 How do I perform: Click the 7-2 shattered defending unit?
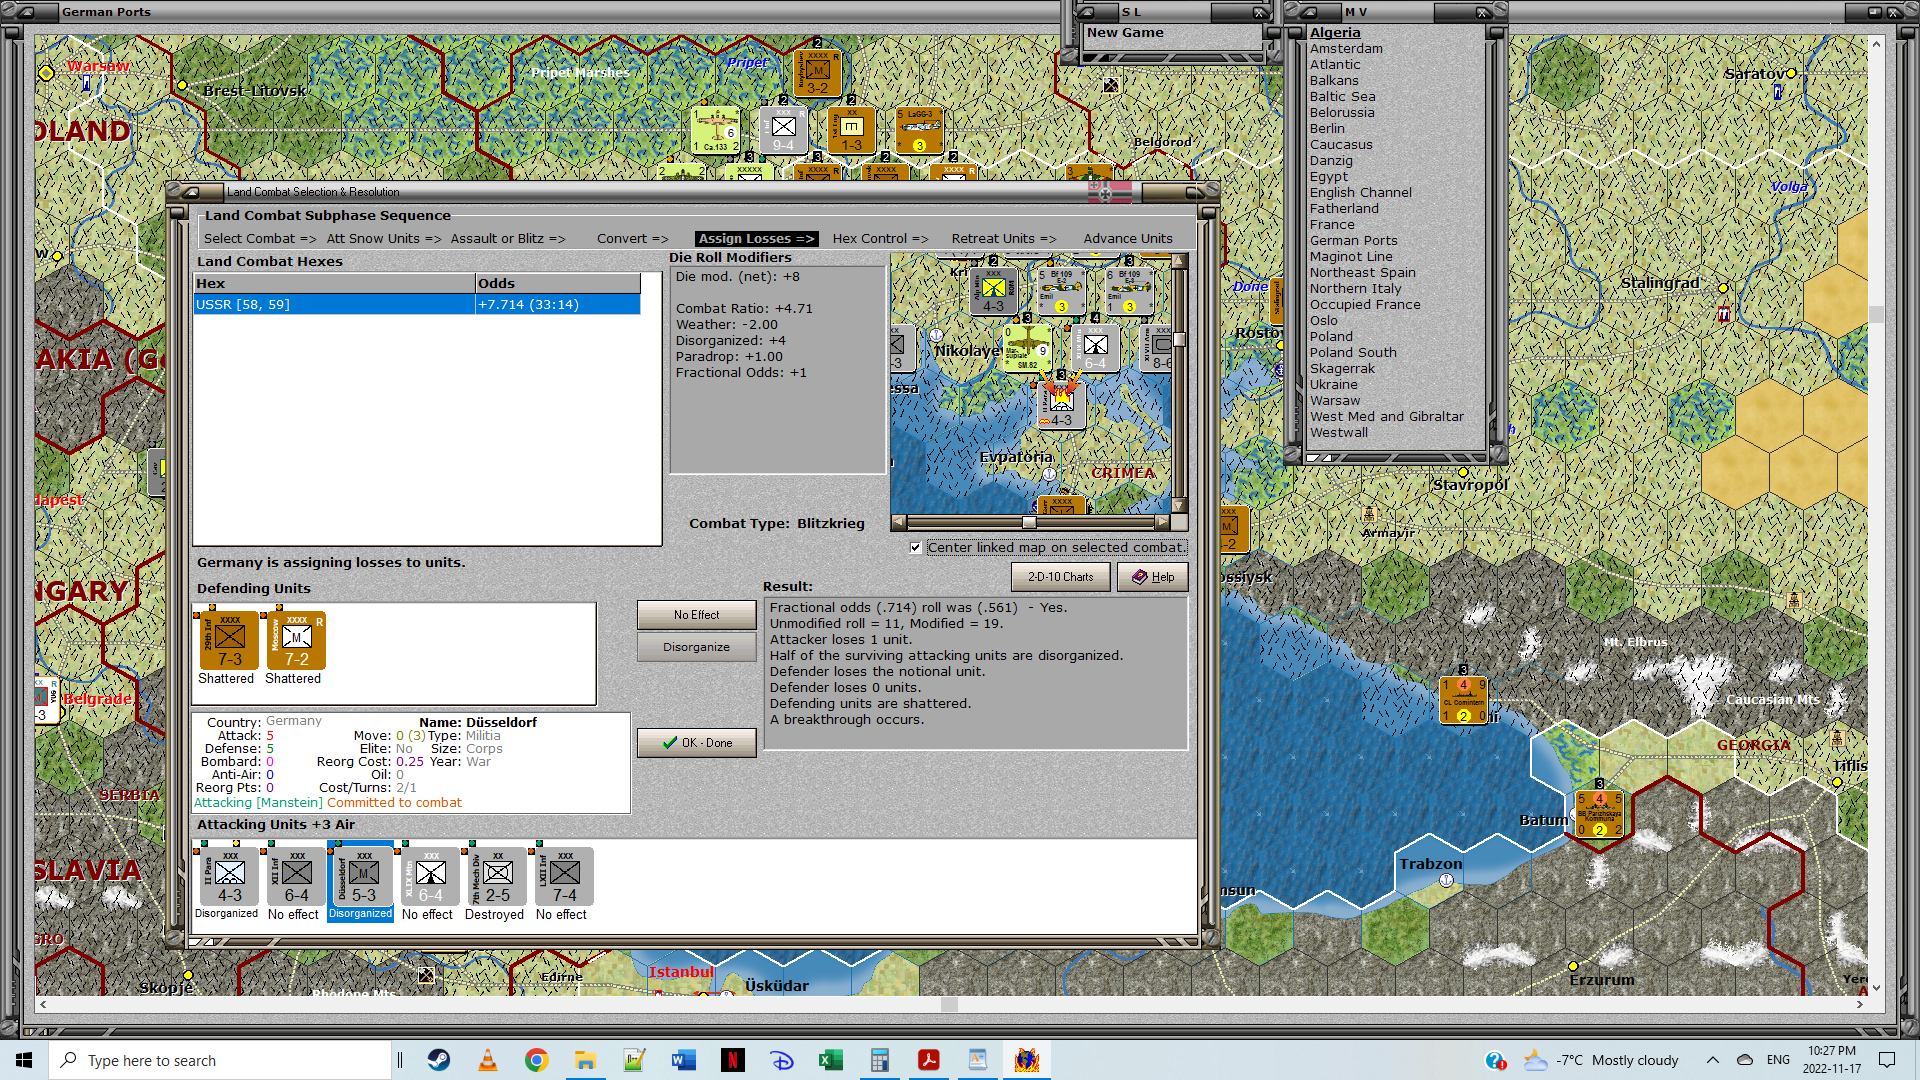point(296,641)
